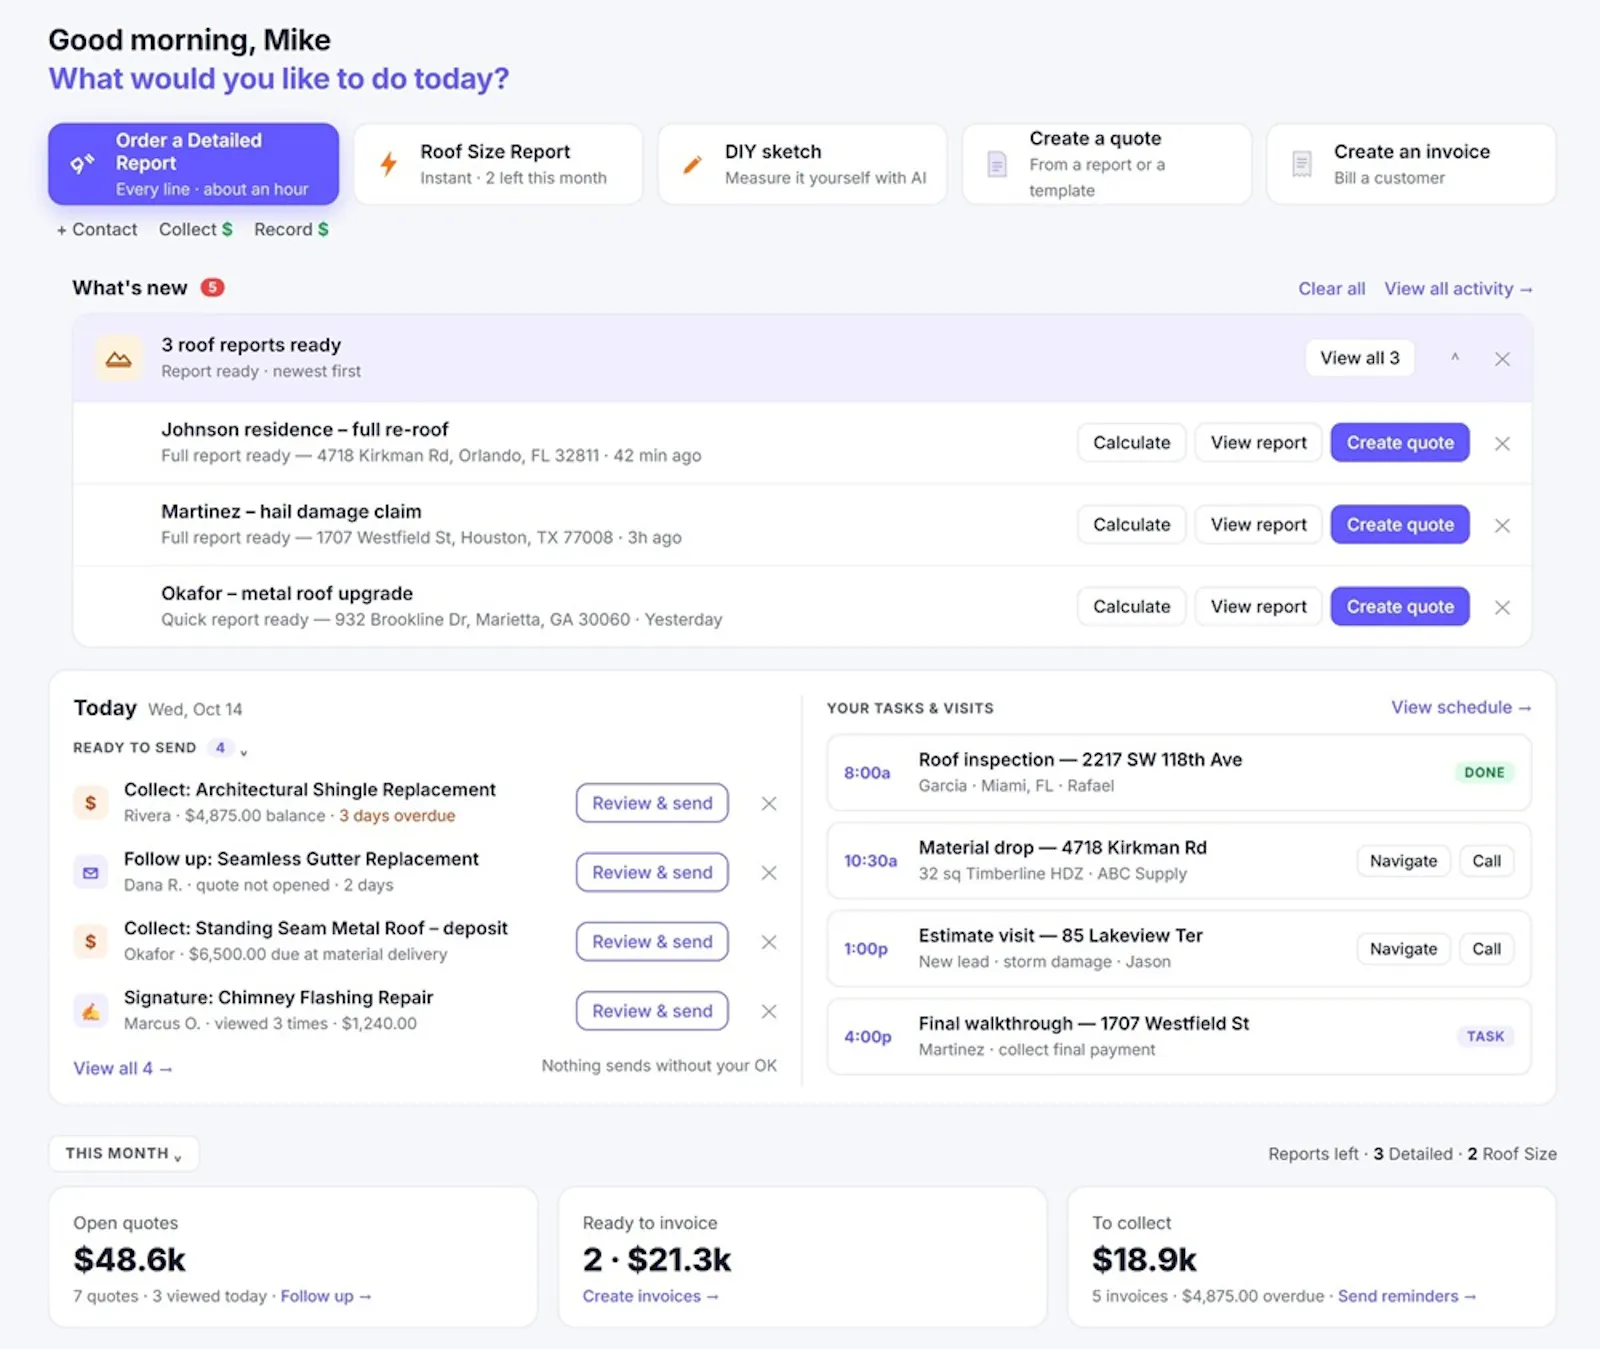Viewport: 1600px width, 1349px height.
Task: Click the dollar icon for Standing Seam Metal Roof
Action: 91,941
